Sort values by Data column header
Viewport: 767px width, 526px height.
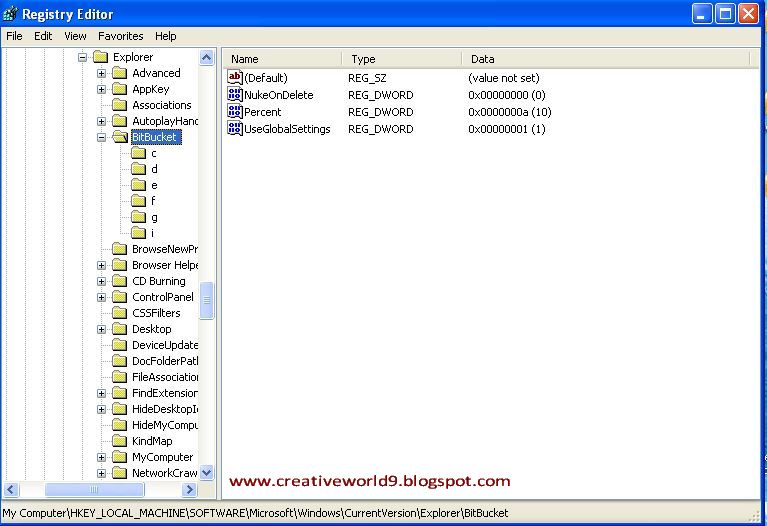point(606,59)
